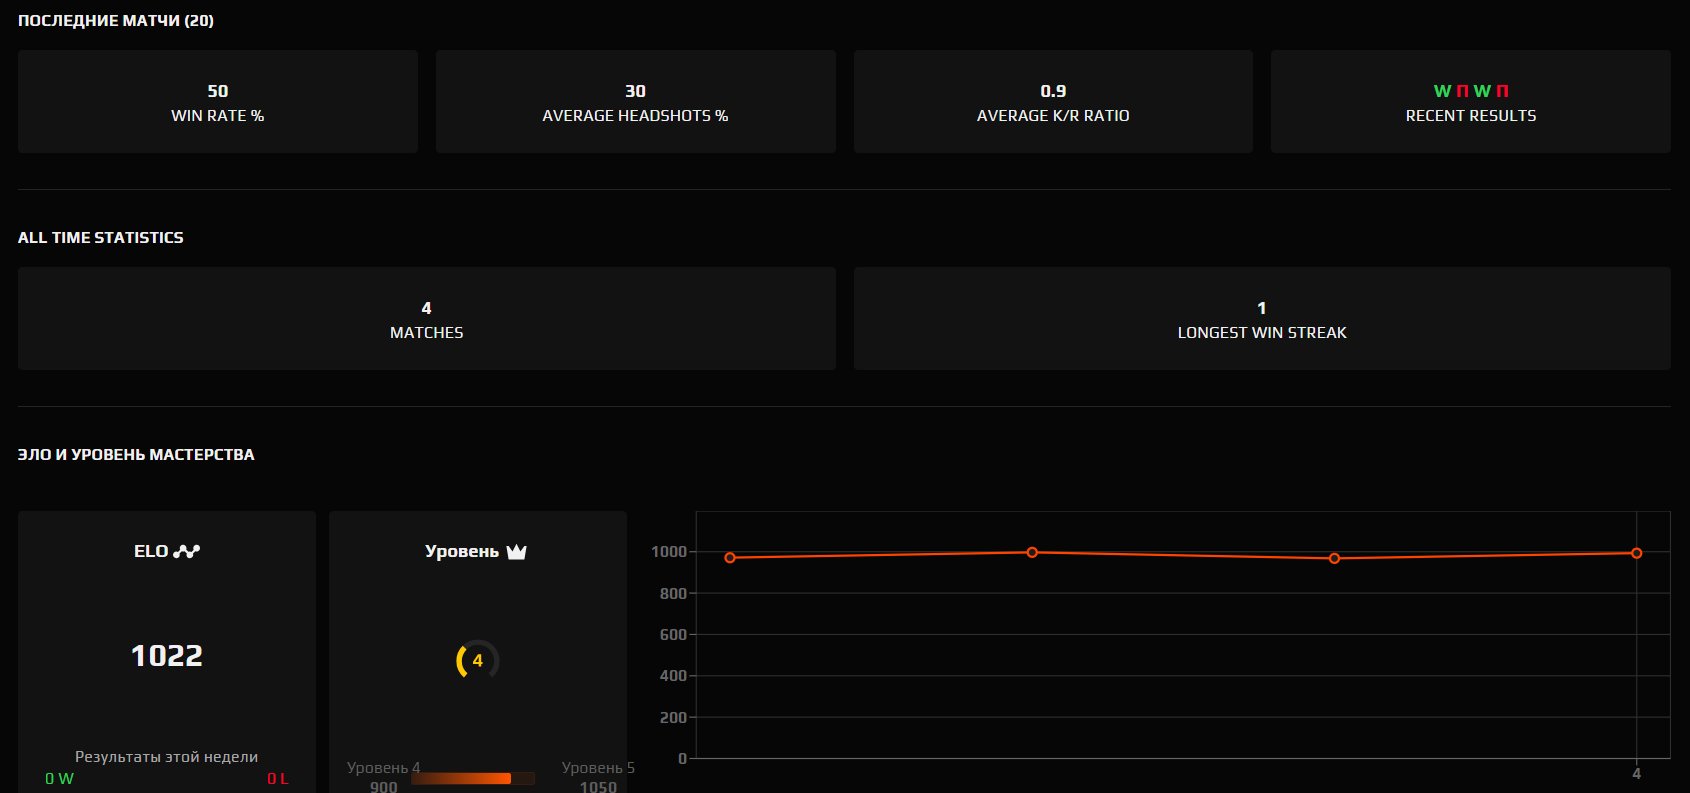Select the last data point on ELO chart
The height and width of the screenshot is (793, 1690).
[x=1636, y=553]
